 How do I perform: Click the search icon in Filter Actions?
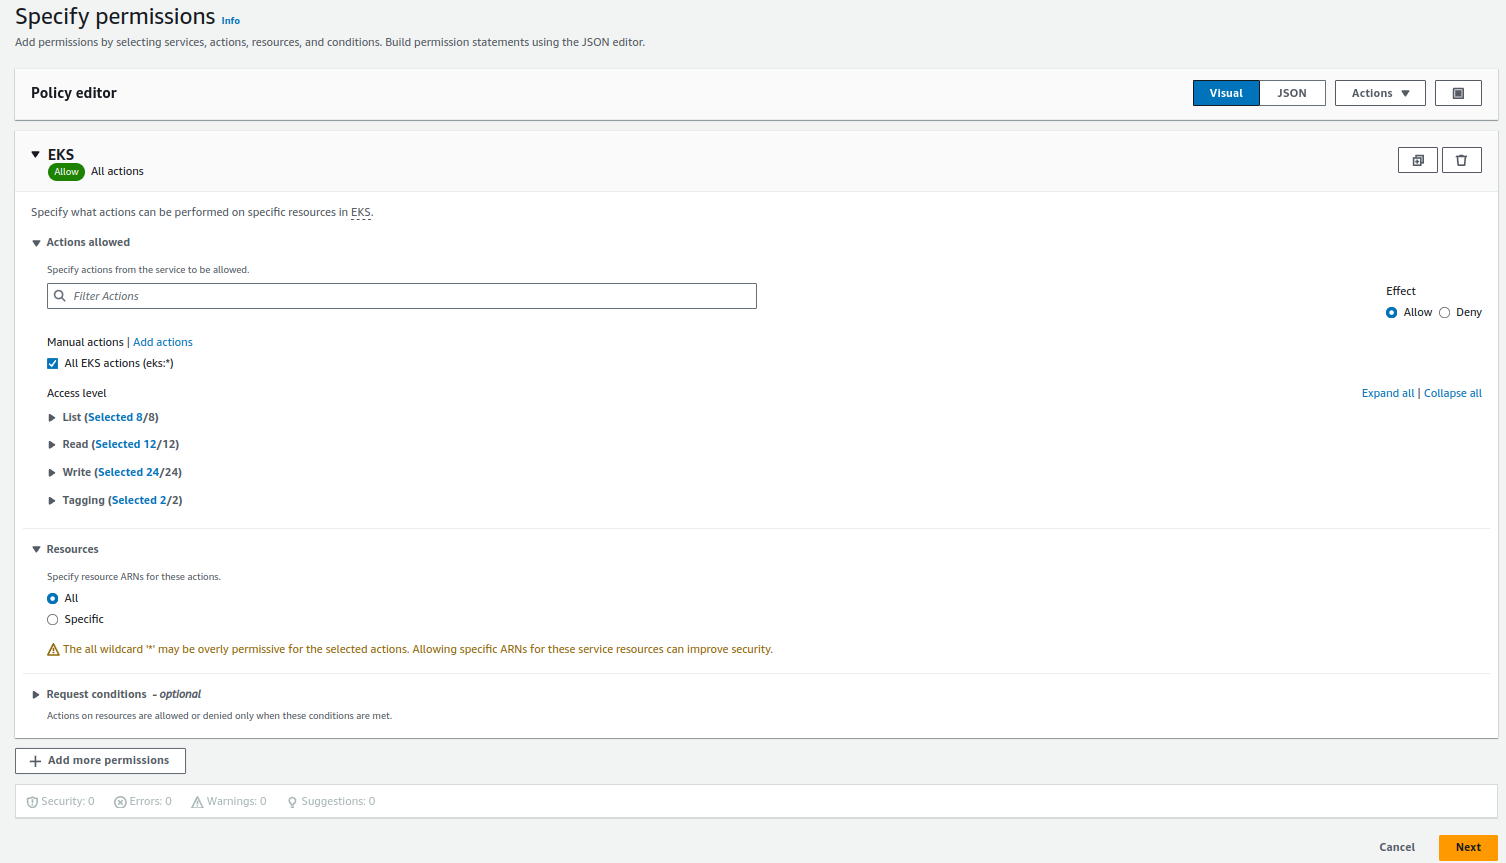[x=60, y=296]
